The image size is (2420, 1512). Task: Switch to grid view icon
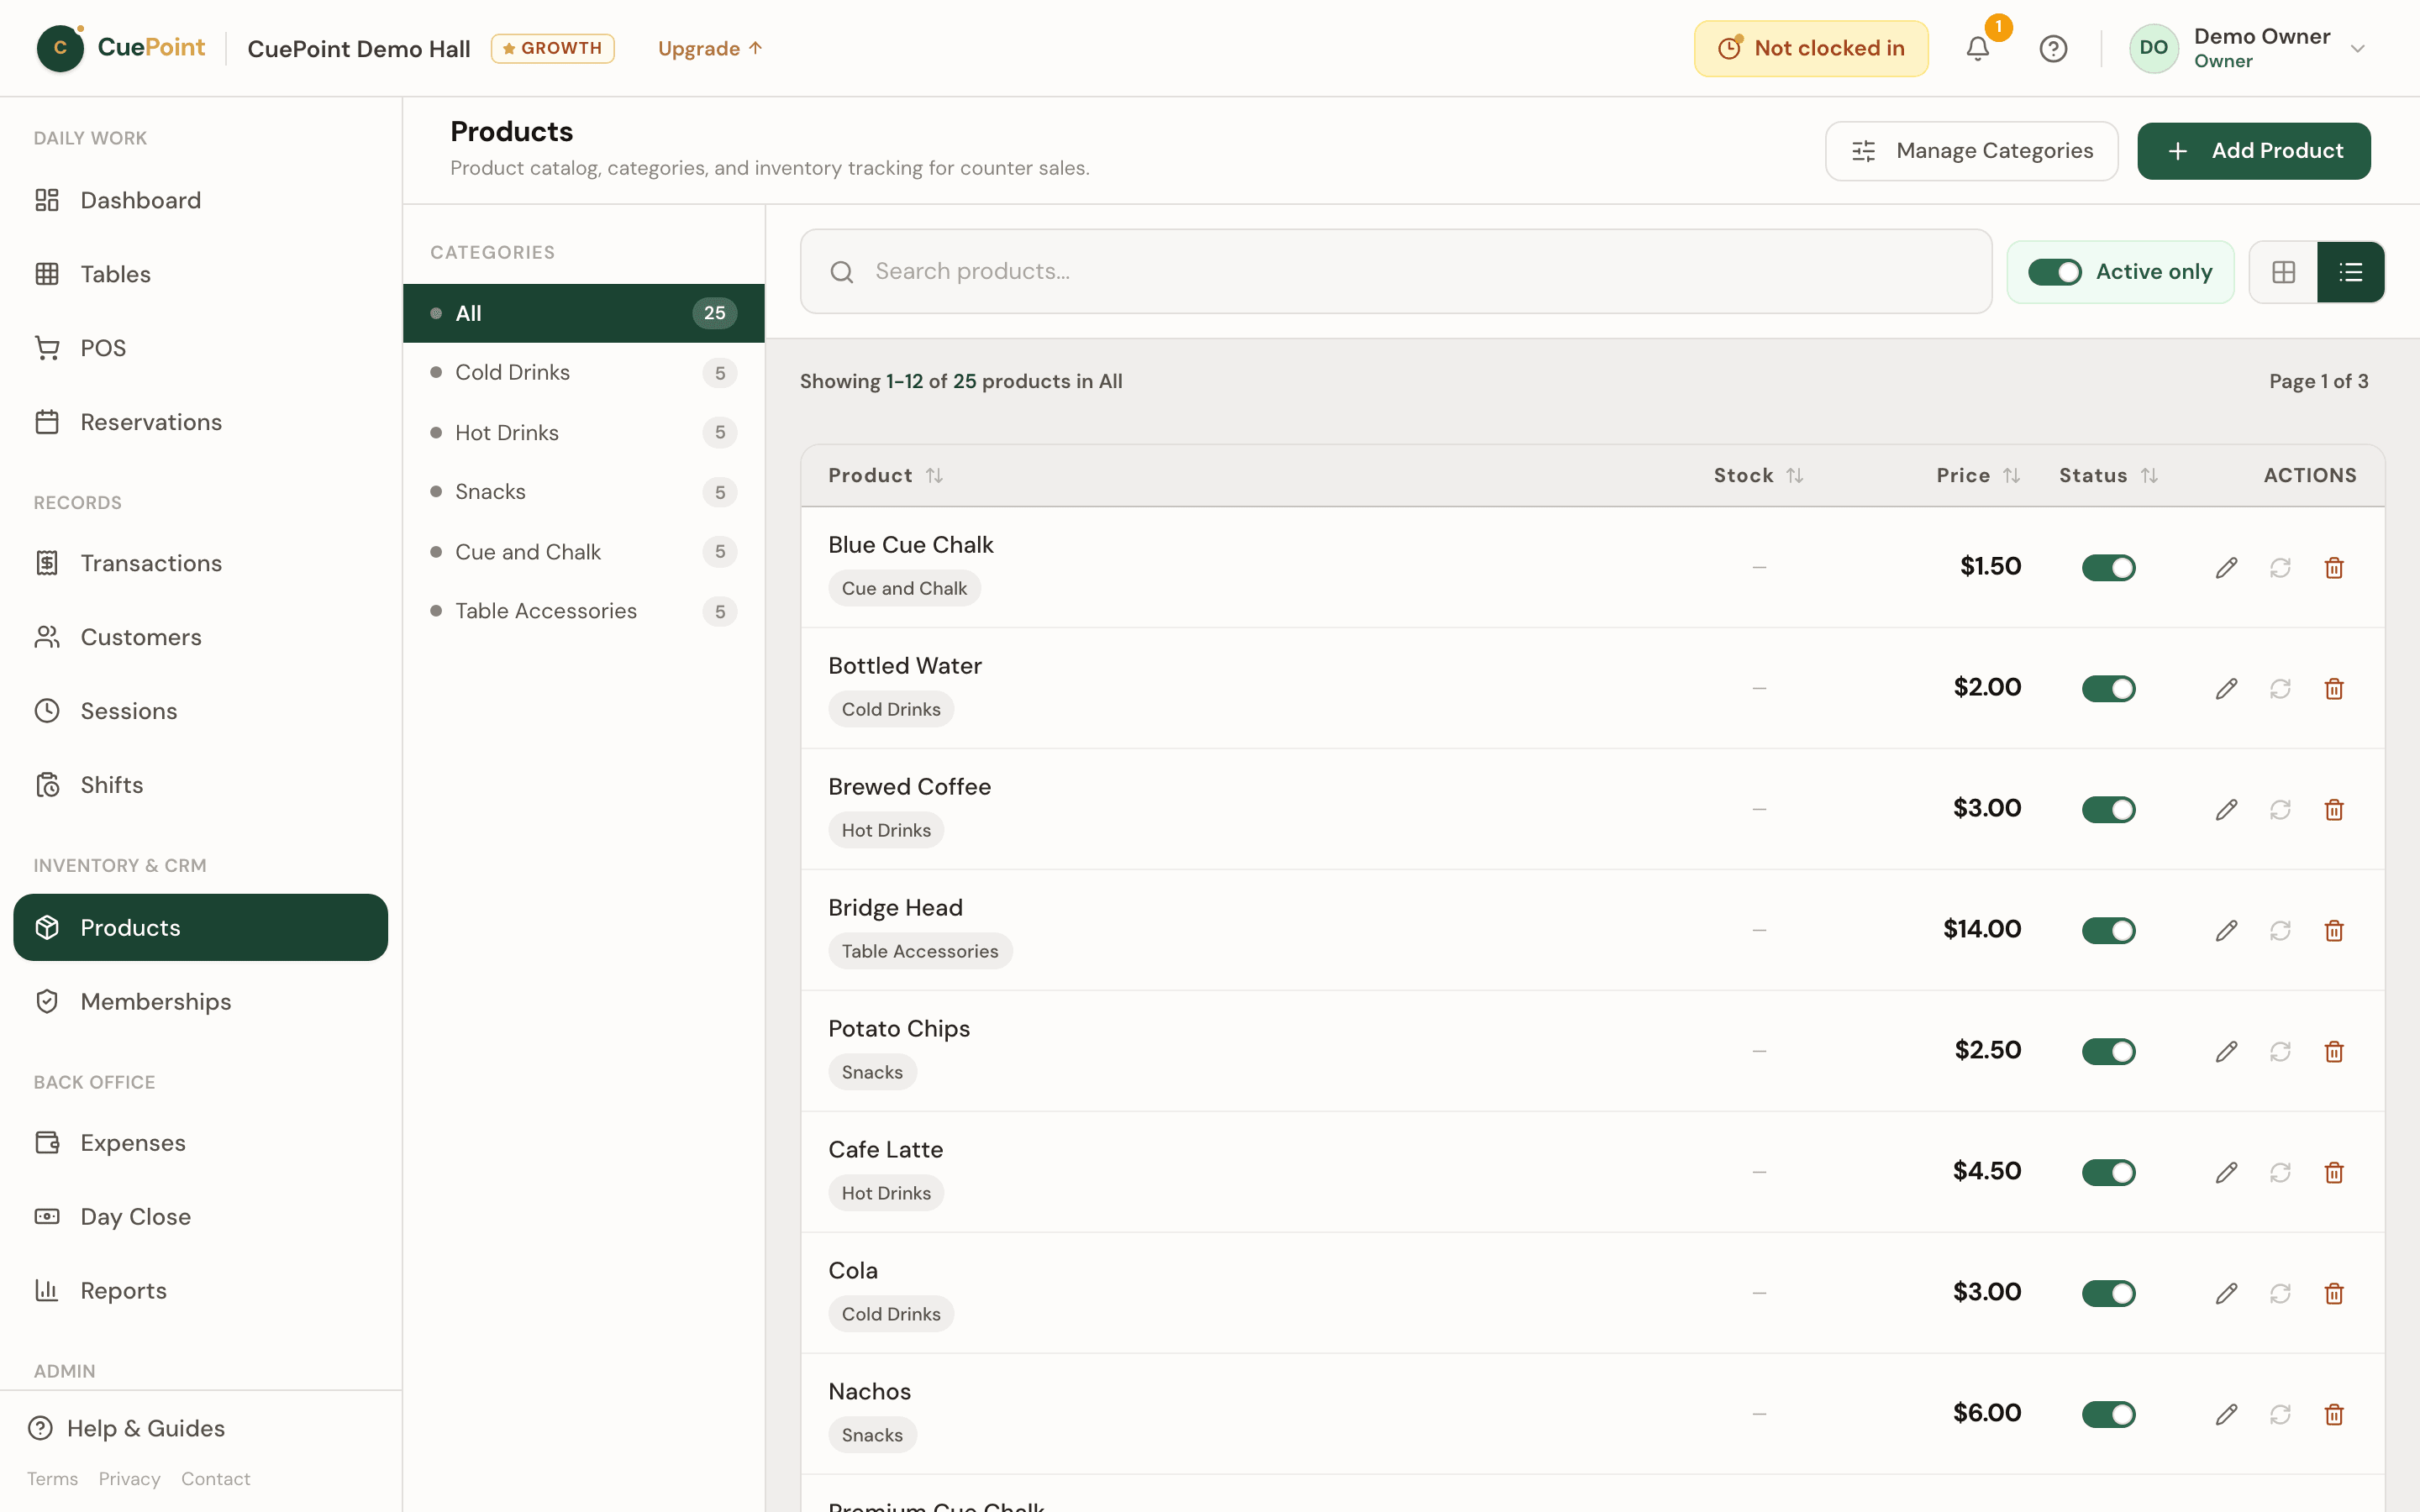(2283, 272)
